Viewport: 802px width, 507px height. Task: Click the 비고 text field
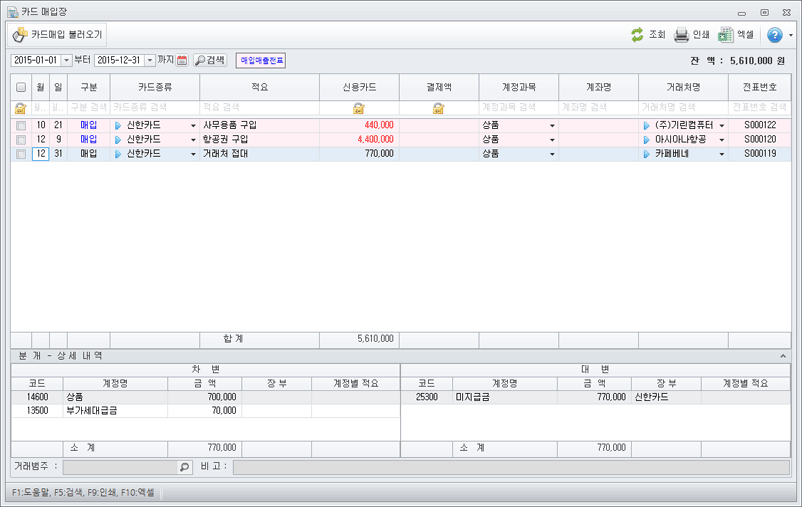[x=510, y=467]
